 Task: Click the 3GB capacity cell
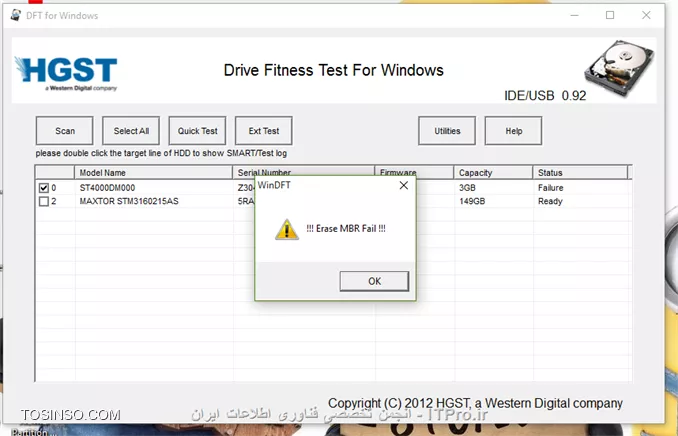(467, 188)
